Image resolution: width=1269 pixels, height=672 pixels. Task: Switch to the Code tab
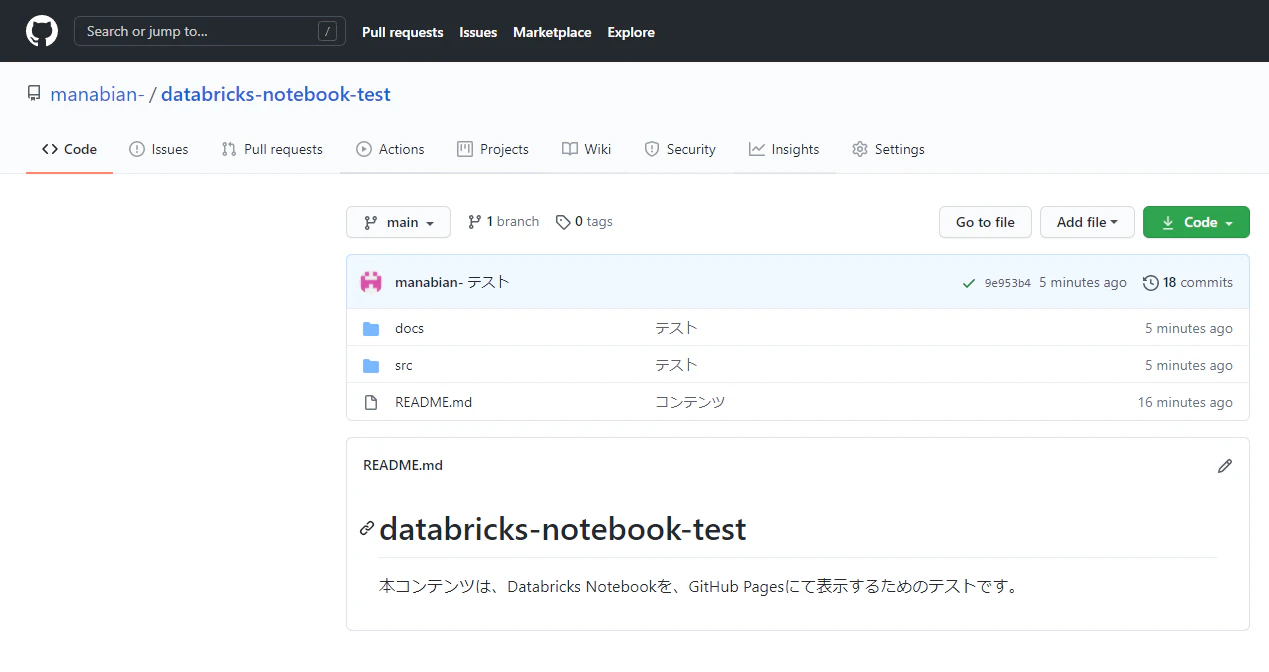[69, 149]
